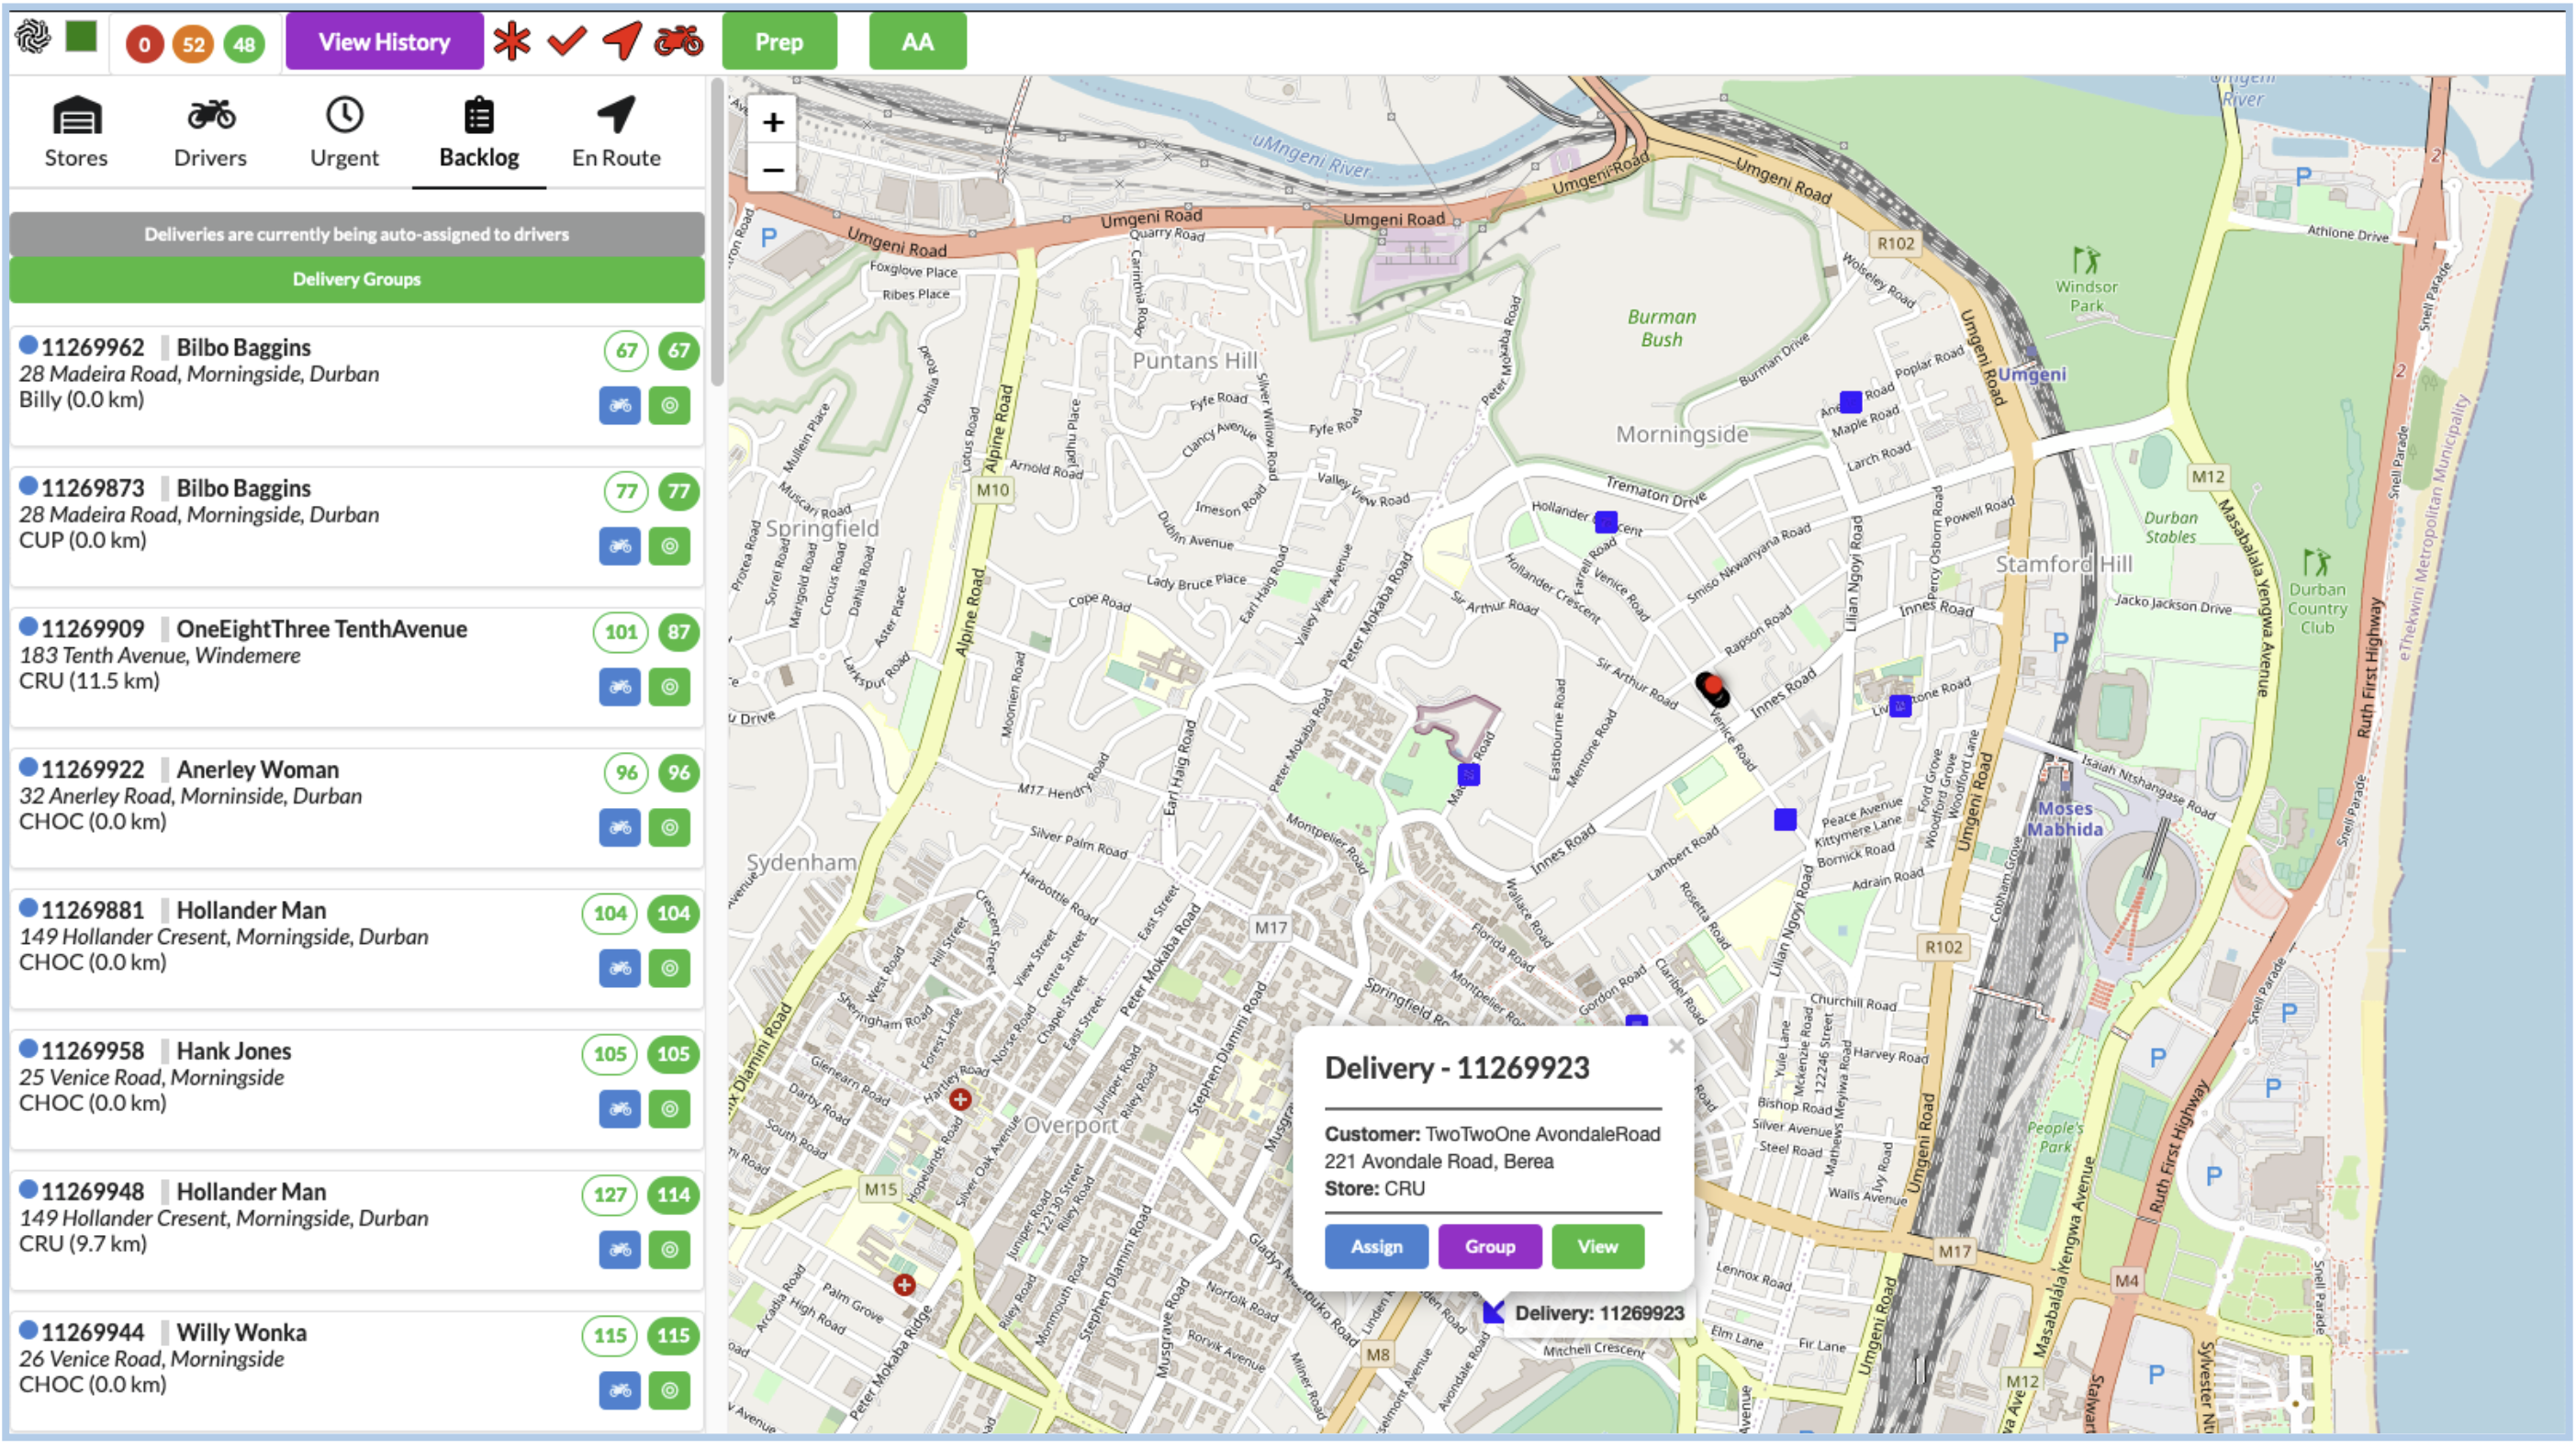Click the green status square in header
2576x1449 pixels.
coord(81,38)
